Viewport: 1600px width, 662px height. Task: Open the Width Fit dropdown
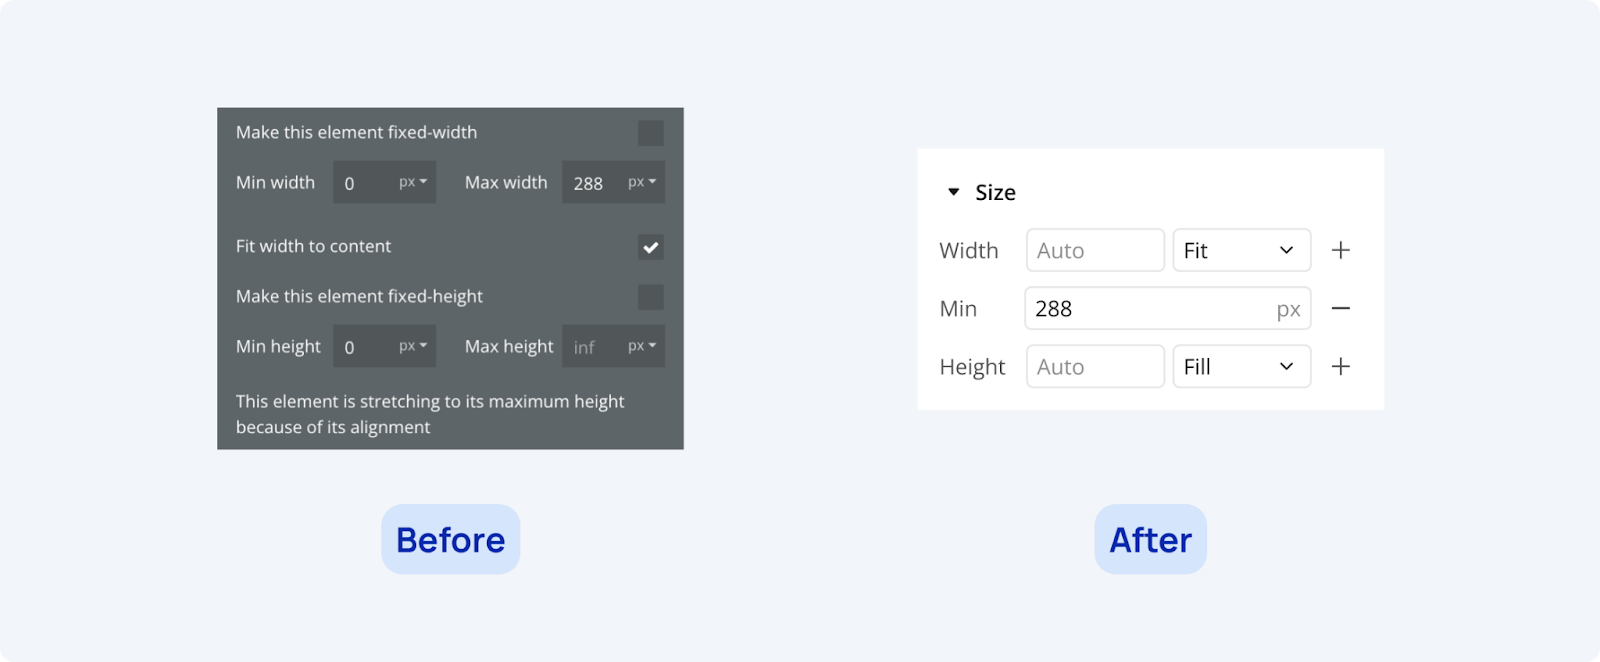[x=1241, y=250]
